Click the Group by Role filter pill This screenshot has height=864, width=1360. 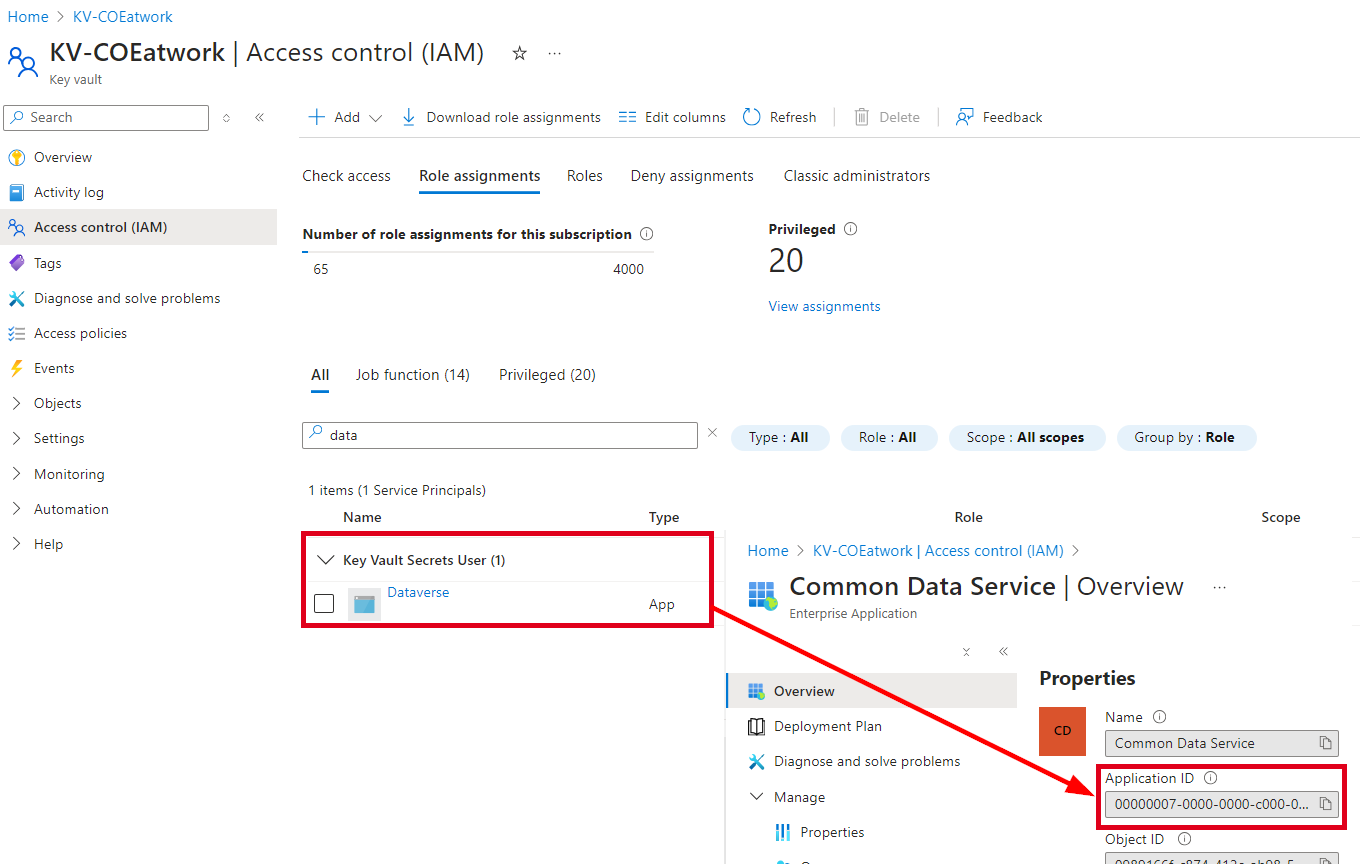[1184, 437]
